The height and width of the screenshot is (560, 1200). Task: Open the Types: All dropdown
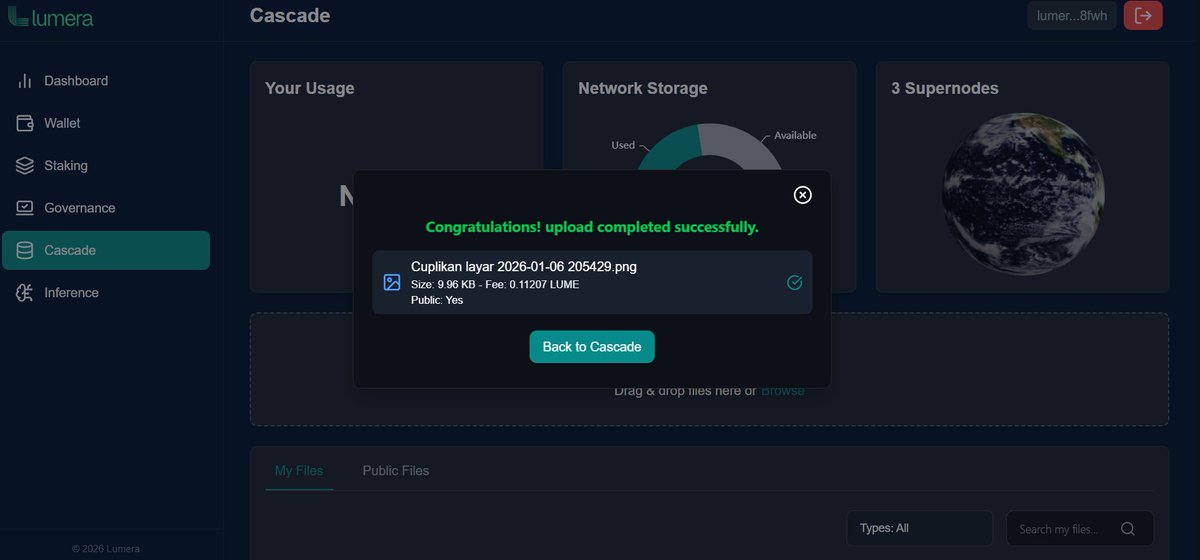pos(919,528)
